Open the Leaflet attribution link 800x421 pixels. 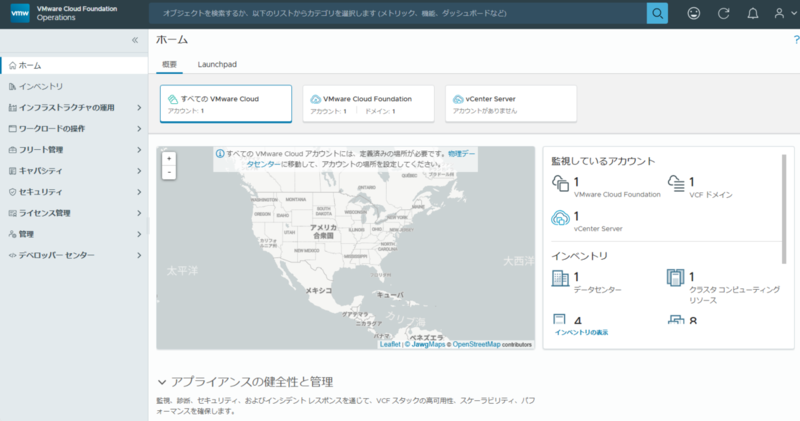pos(390,344)
